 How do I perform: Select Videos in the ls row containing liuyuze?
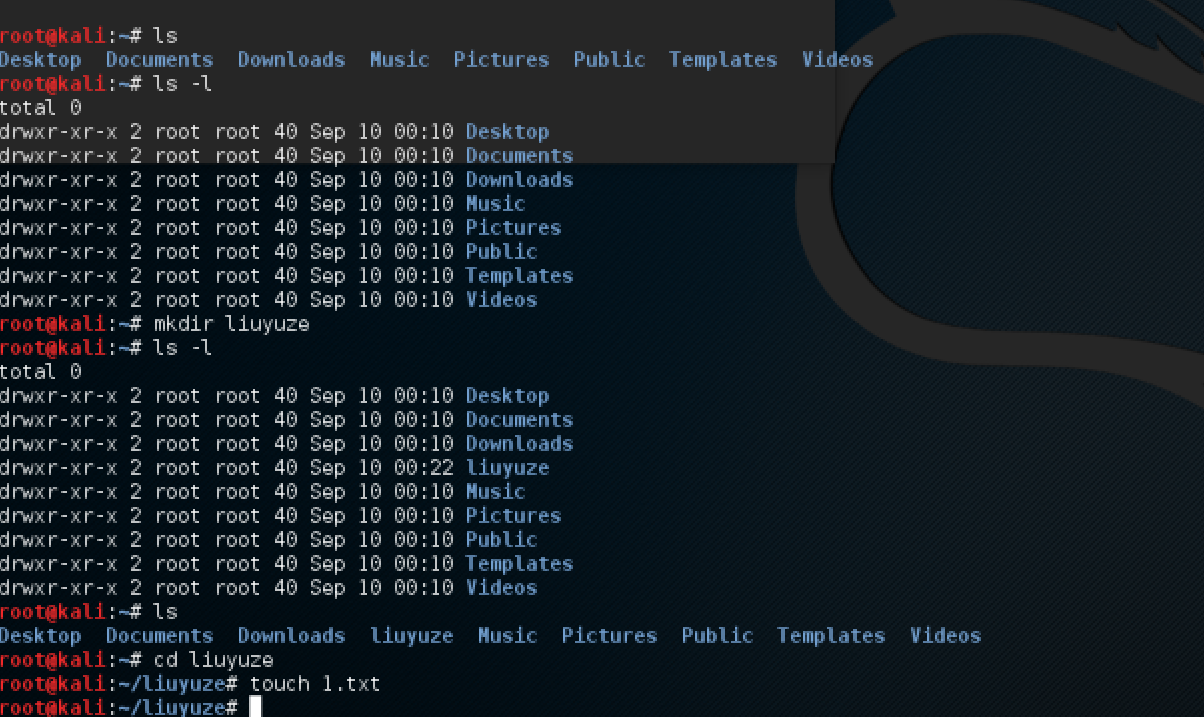click(945, 636)
